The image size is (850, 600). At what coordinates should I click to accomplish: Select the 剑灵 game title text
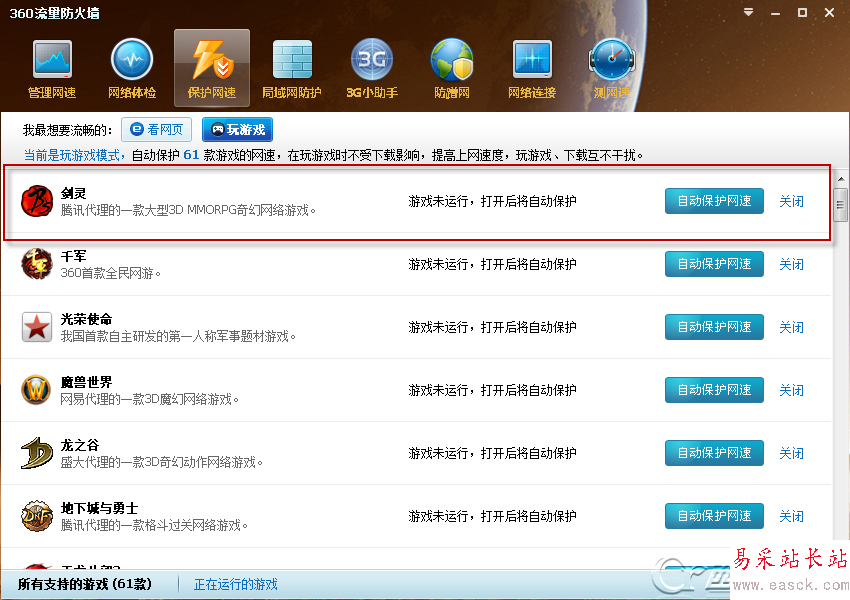point(73,193)
